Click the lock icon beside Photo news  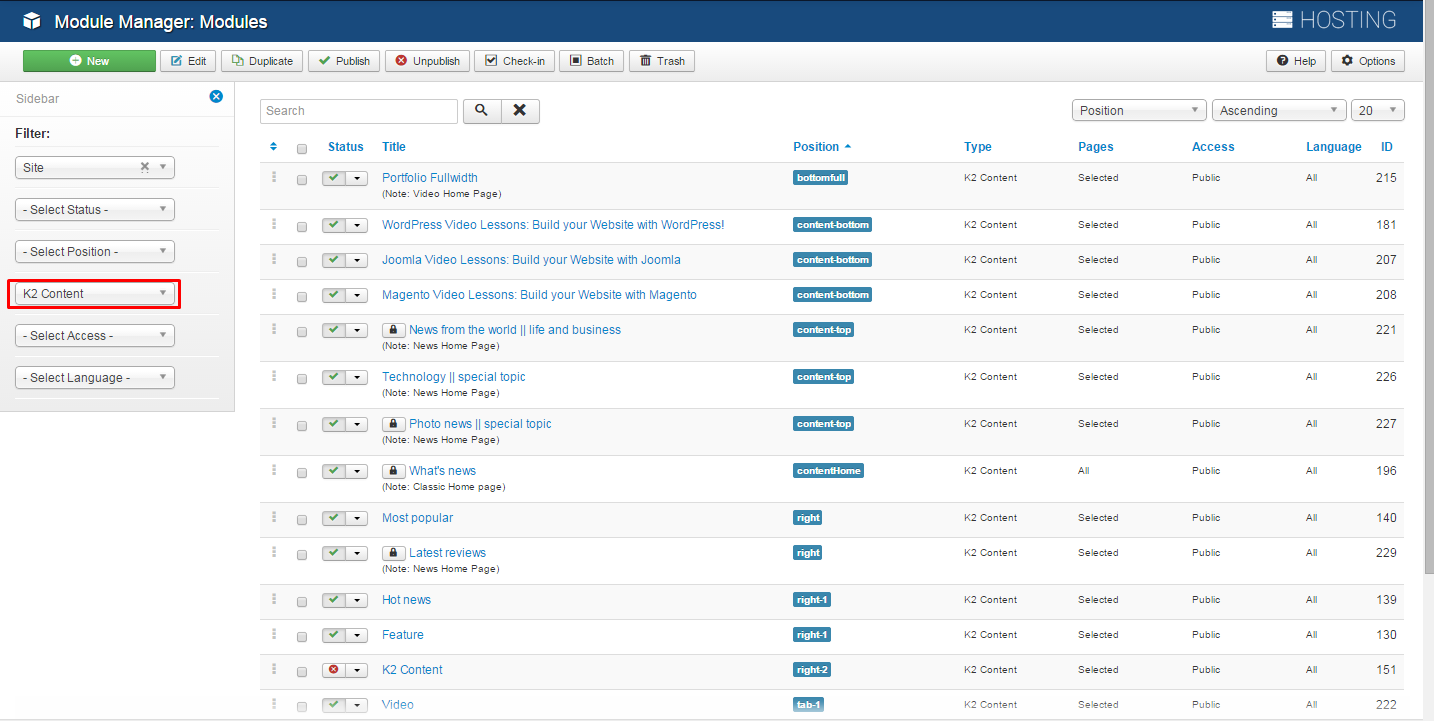click(393, 424)
